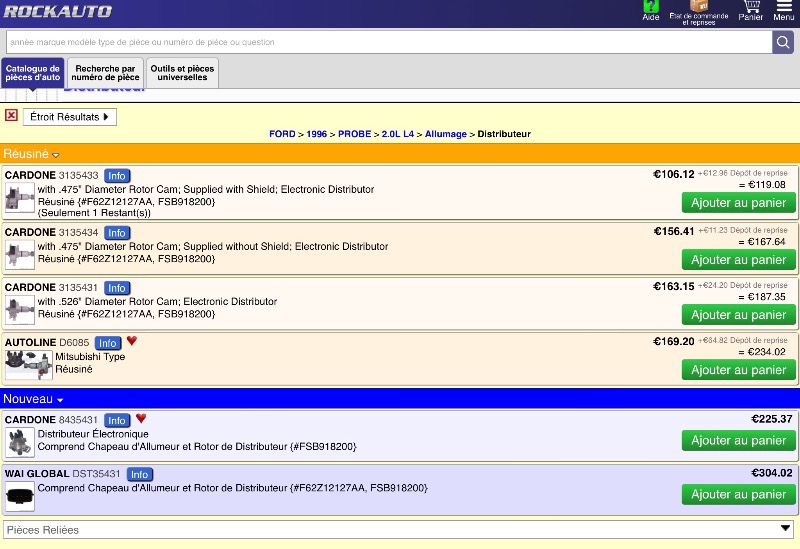Click the PROBE breadcrumb link

pos(353,134)
